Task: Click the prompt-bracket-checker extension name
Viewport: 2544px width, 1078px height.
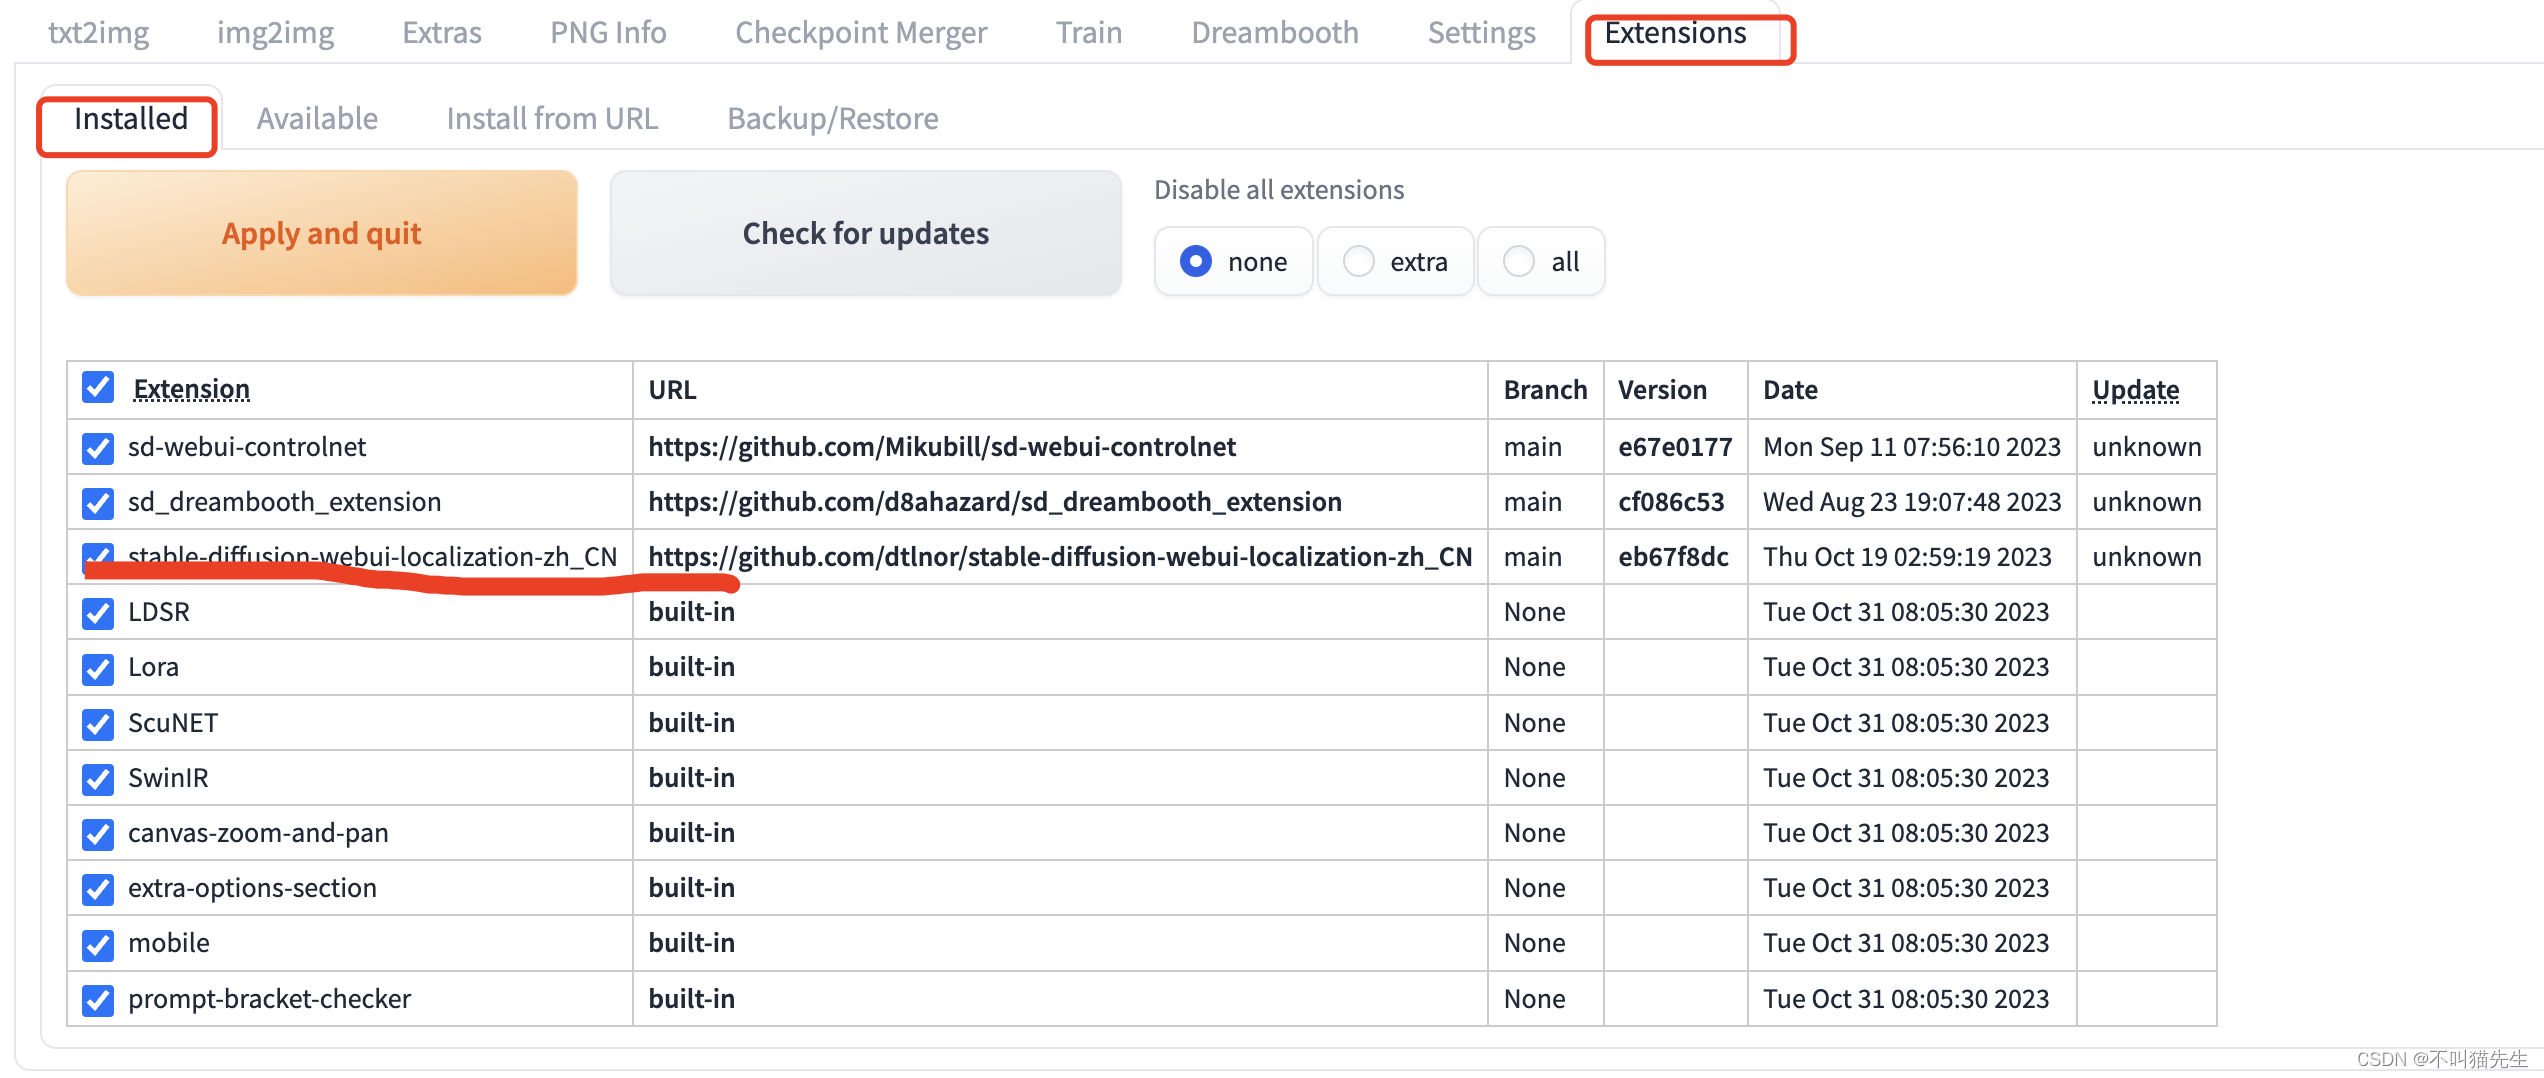Action: 269,999
